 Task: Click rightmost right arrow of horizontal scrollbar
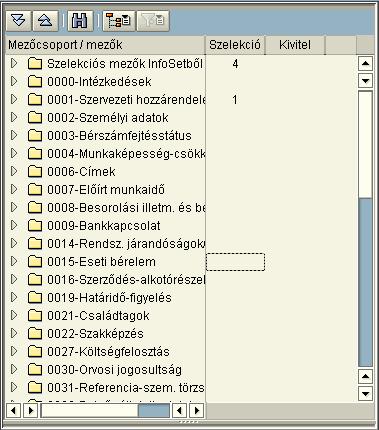(x=196, y=410)
